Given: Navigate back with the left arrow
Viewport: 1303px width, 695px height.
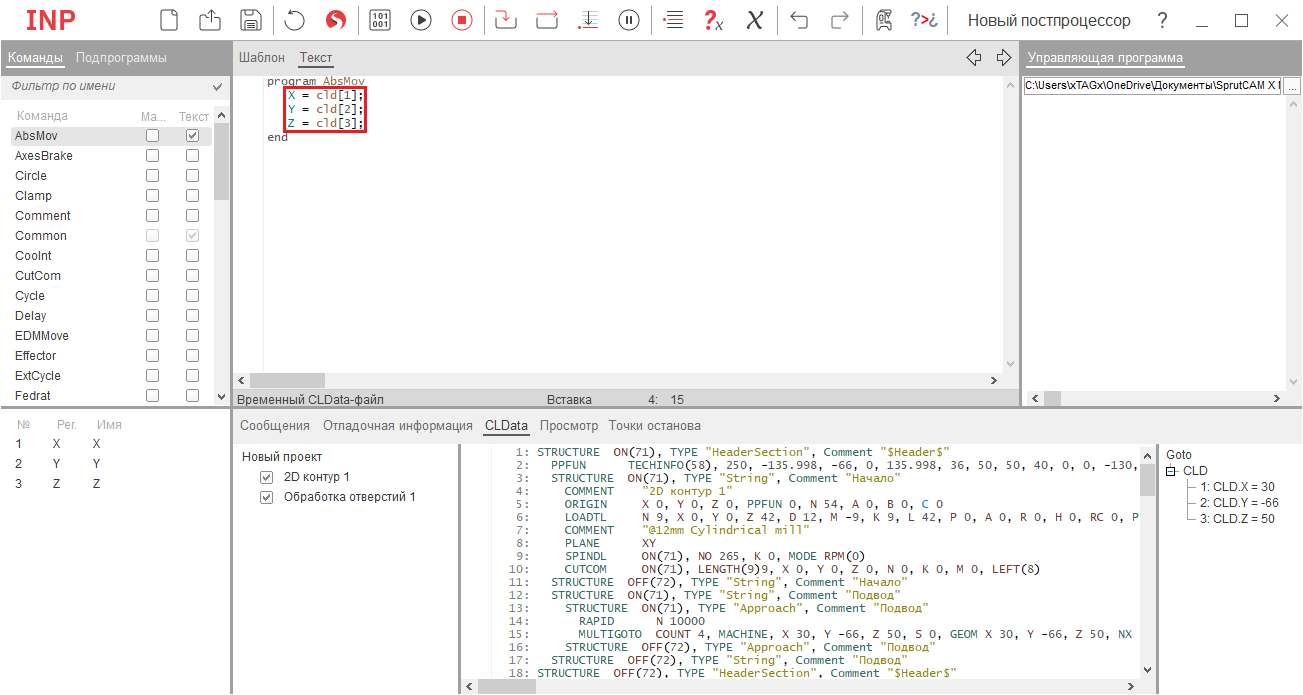Looking at the screenshot, I should [x=974, y=58].
